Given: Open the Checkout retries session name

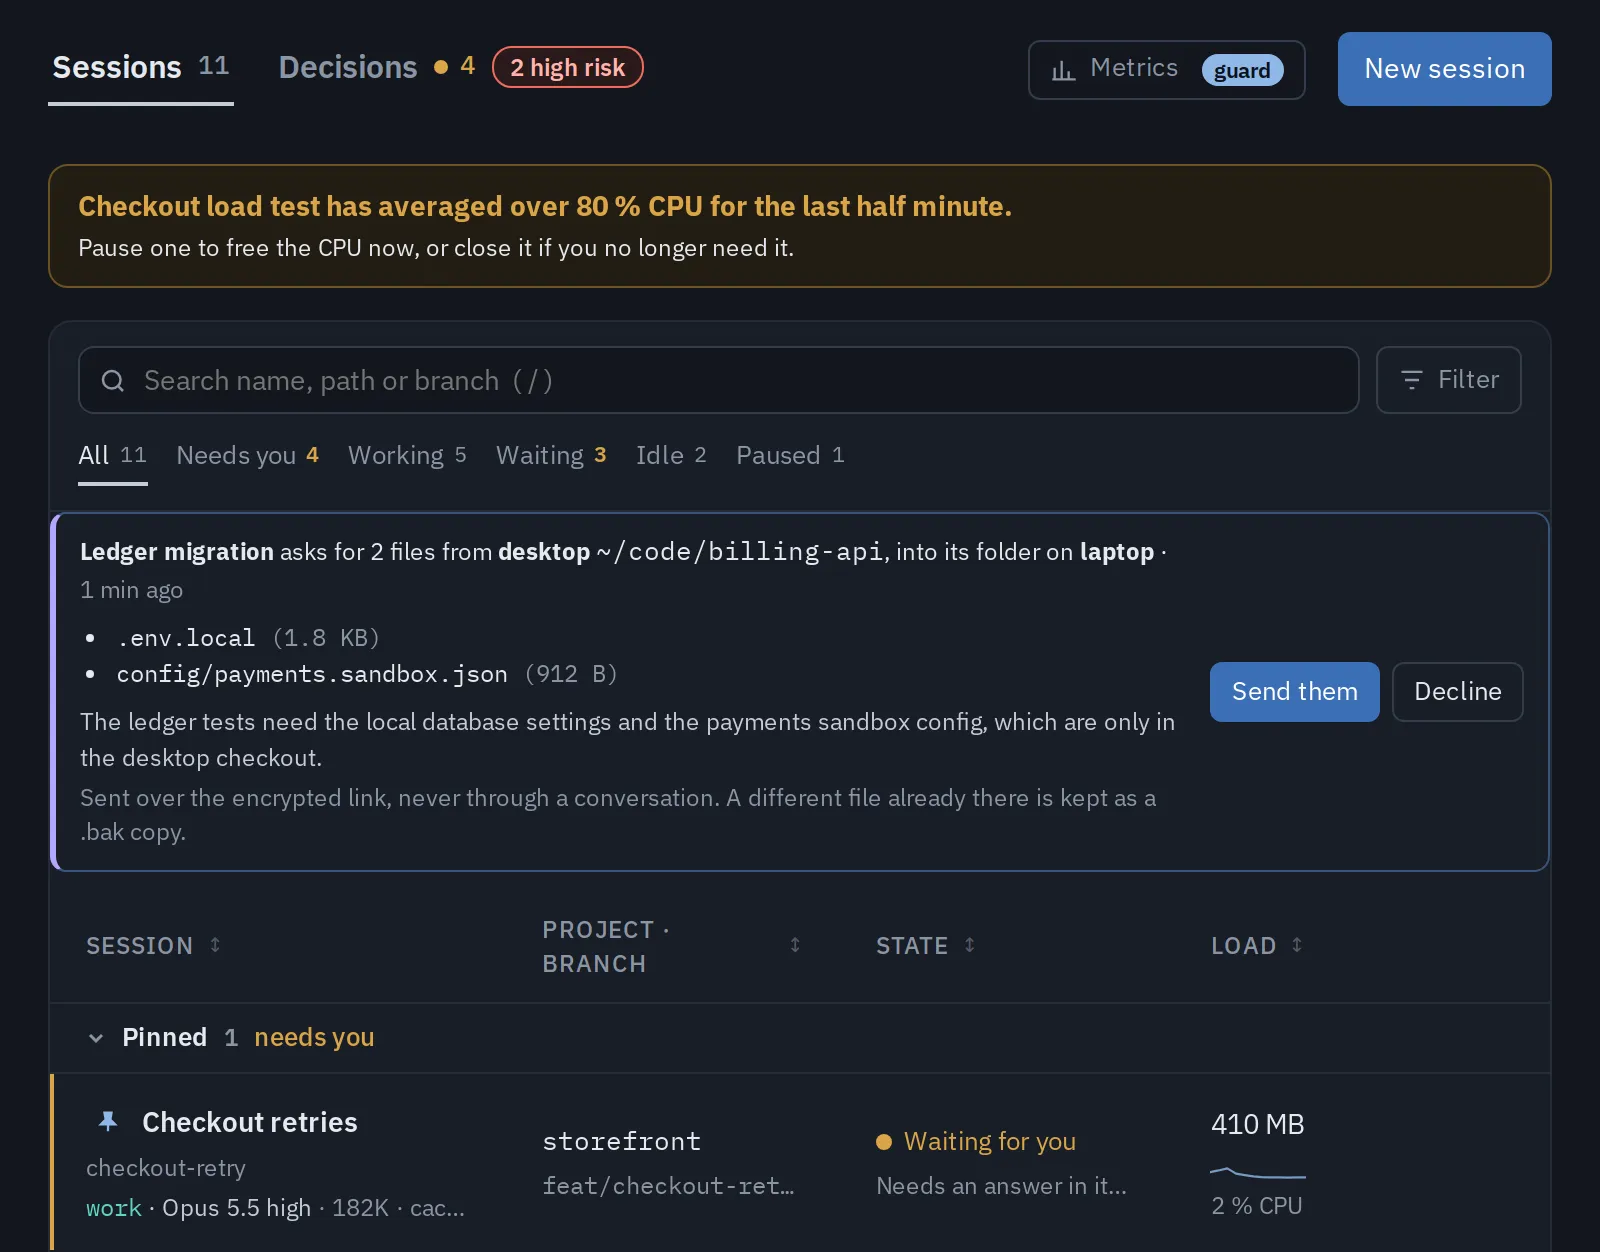Looking at the screenshot, I should coord(250,1122).
